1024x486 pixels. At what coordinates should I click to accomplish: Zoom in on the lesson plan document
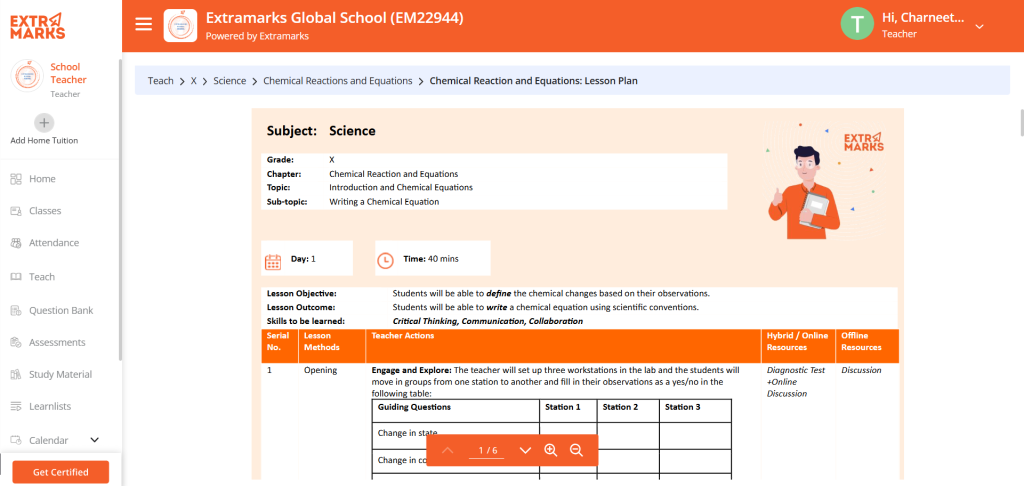click(x=551, y=450)
